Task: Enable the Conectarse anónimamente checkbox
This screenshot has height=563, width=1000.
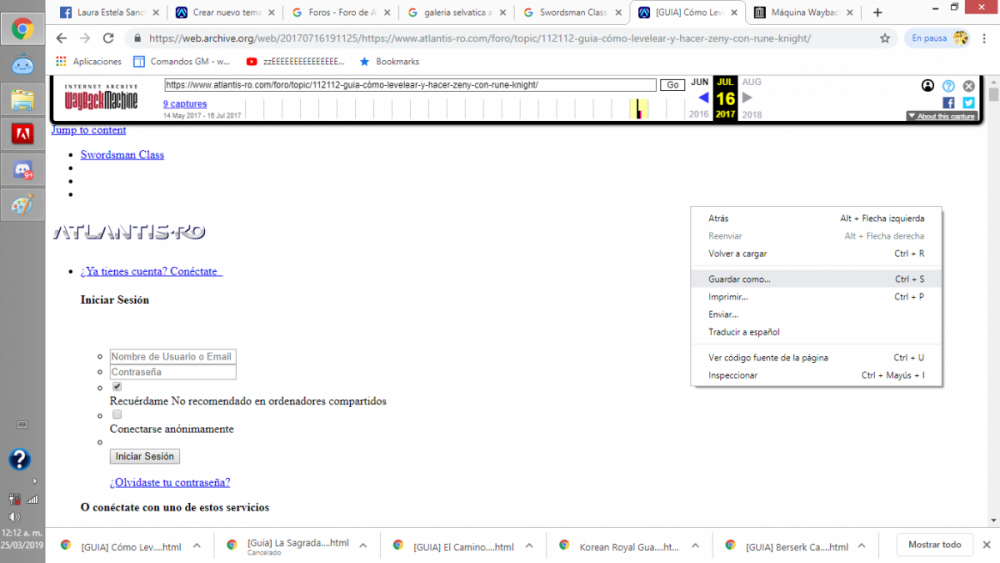Action: tap(117, 414)
